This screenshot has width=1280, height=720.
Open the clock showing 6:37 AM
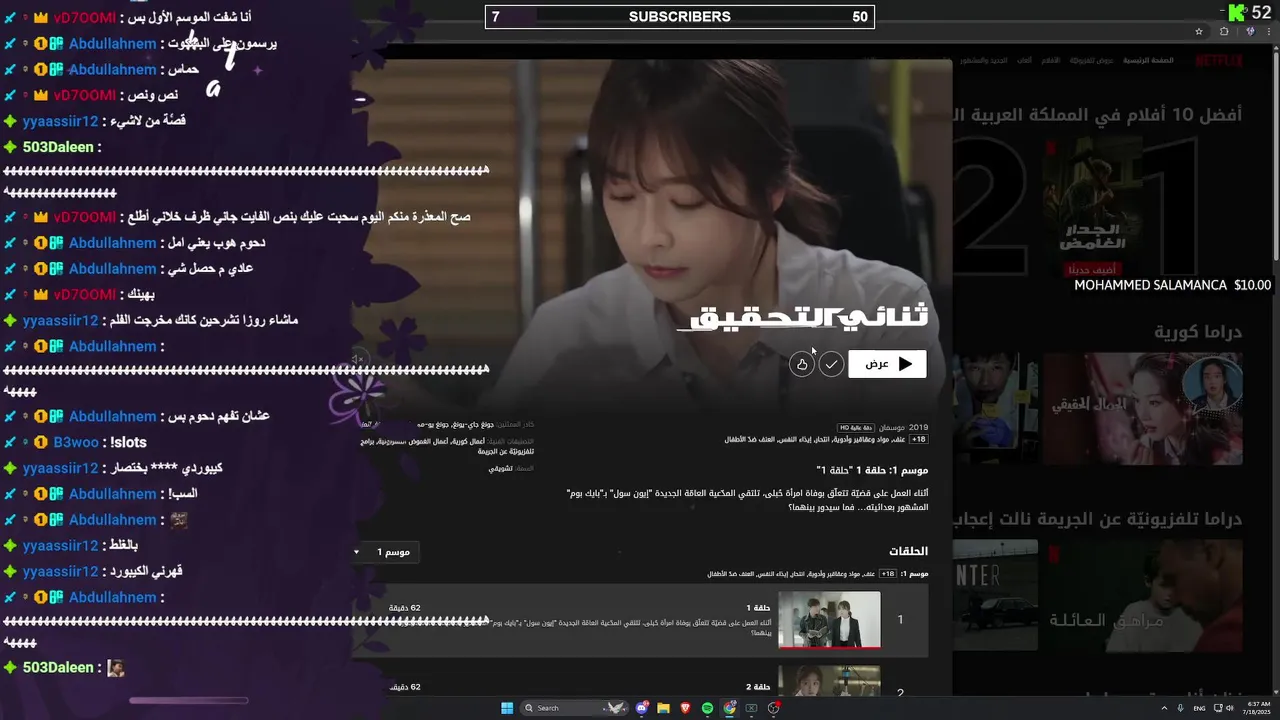pyautogui.click(x=1257, y=708)
